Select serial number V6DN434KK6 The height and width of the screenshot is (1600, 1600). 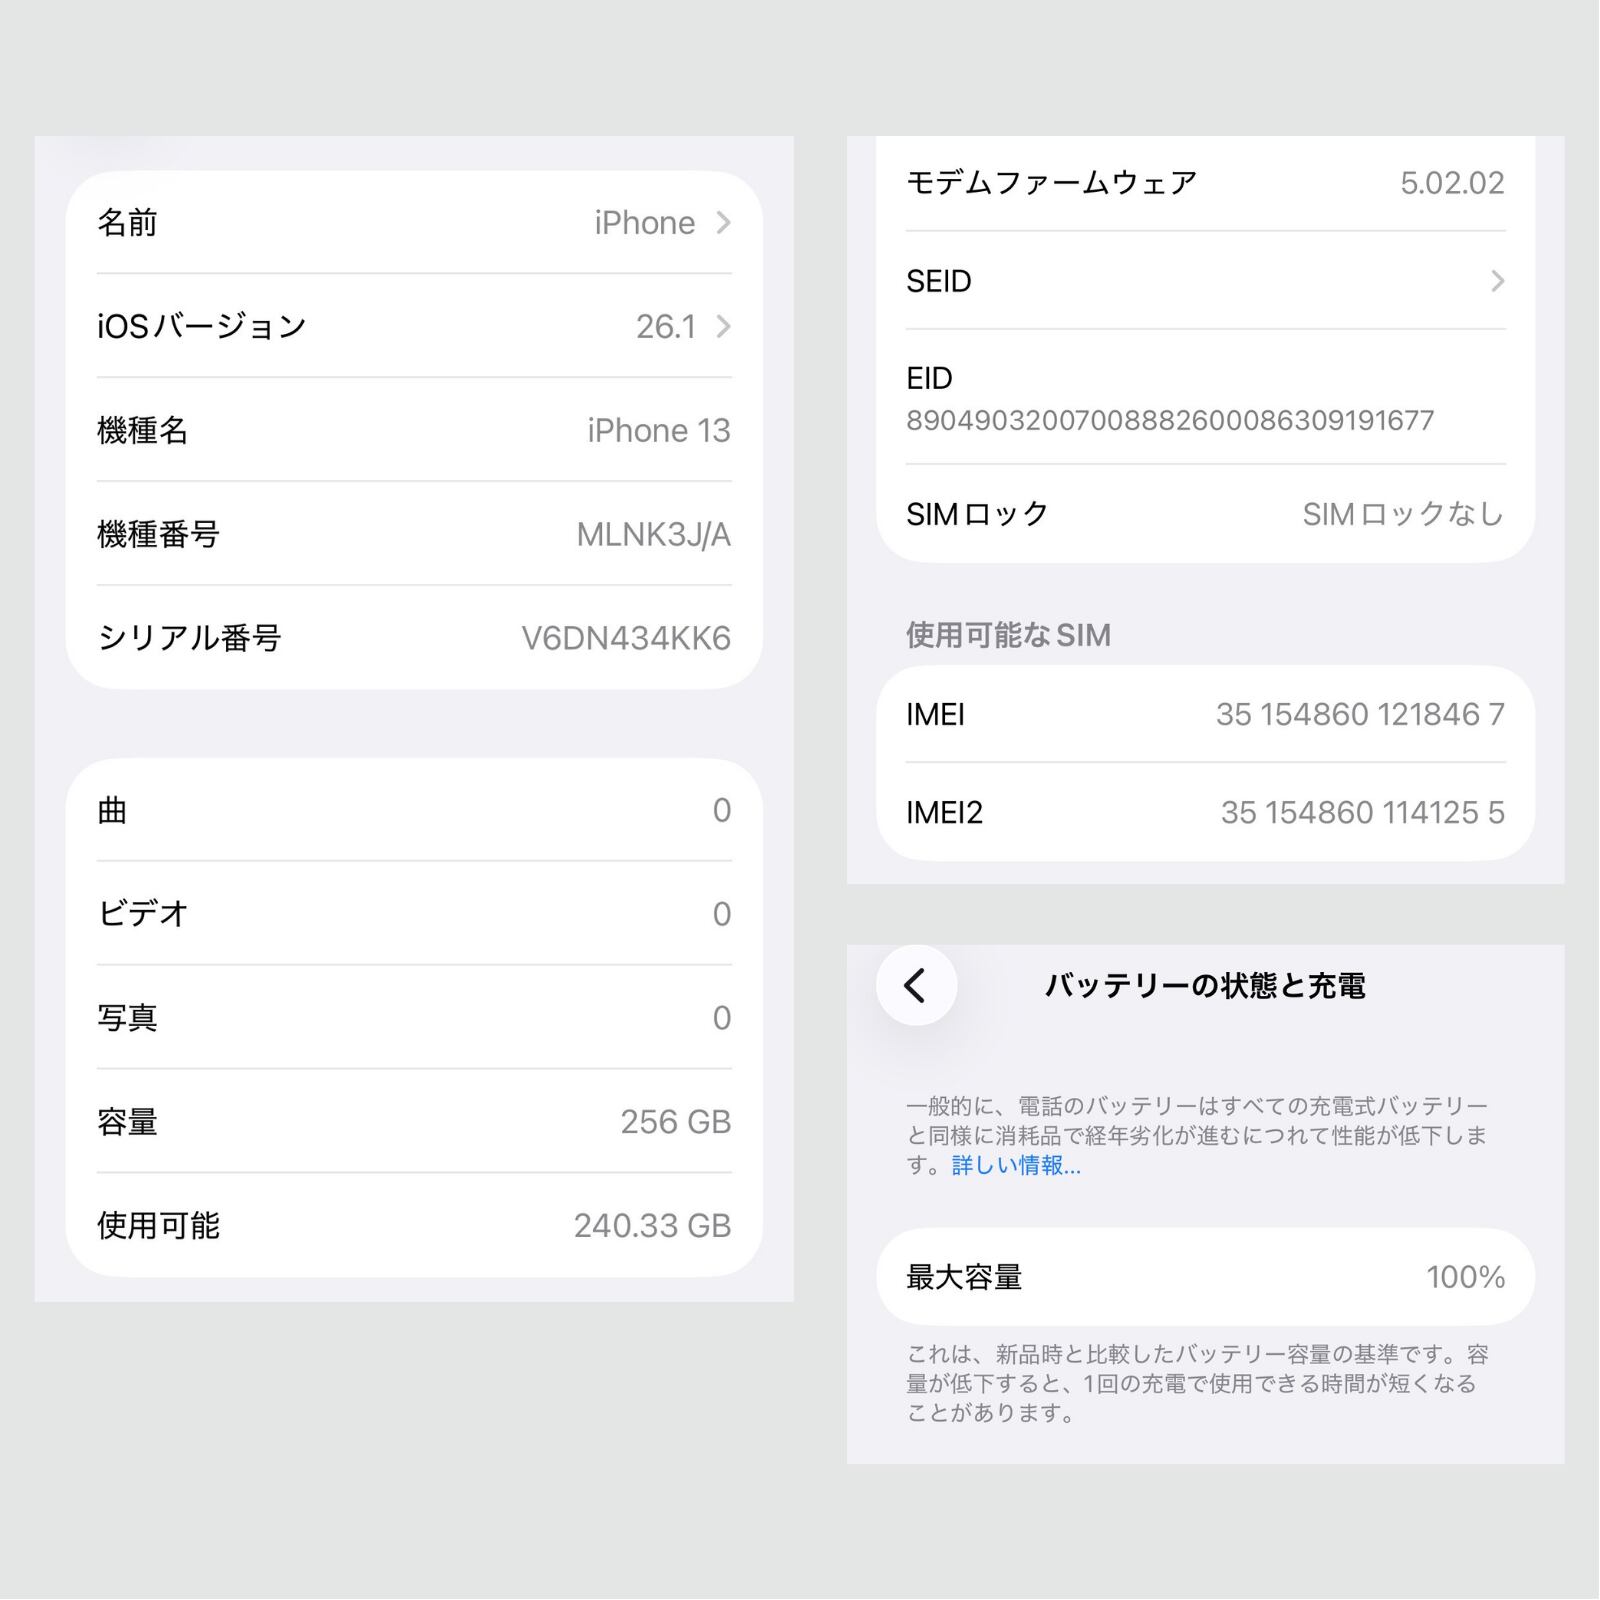point(626,638)
